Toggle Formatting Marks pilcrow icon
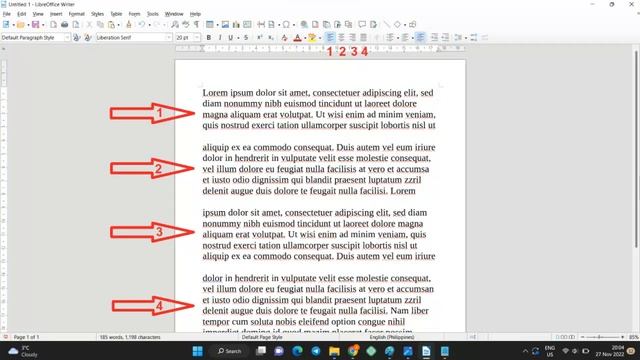Screen dimensions: 640x360 pyautogui.click(x=197, y=25)
